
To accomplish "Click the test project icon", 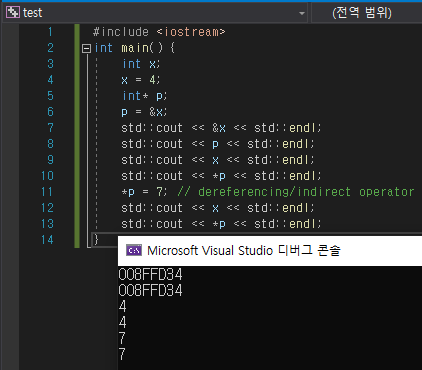I will pyautogui.click(x=13, y=13).
